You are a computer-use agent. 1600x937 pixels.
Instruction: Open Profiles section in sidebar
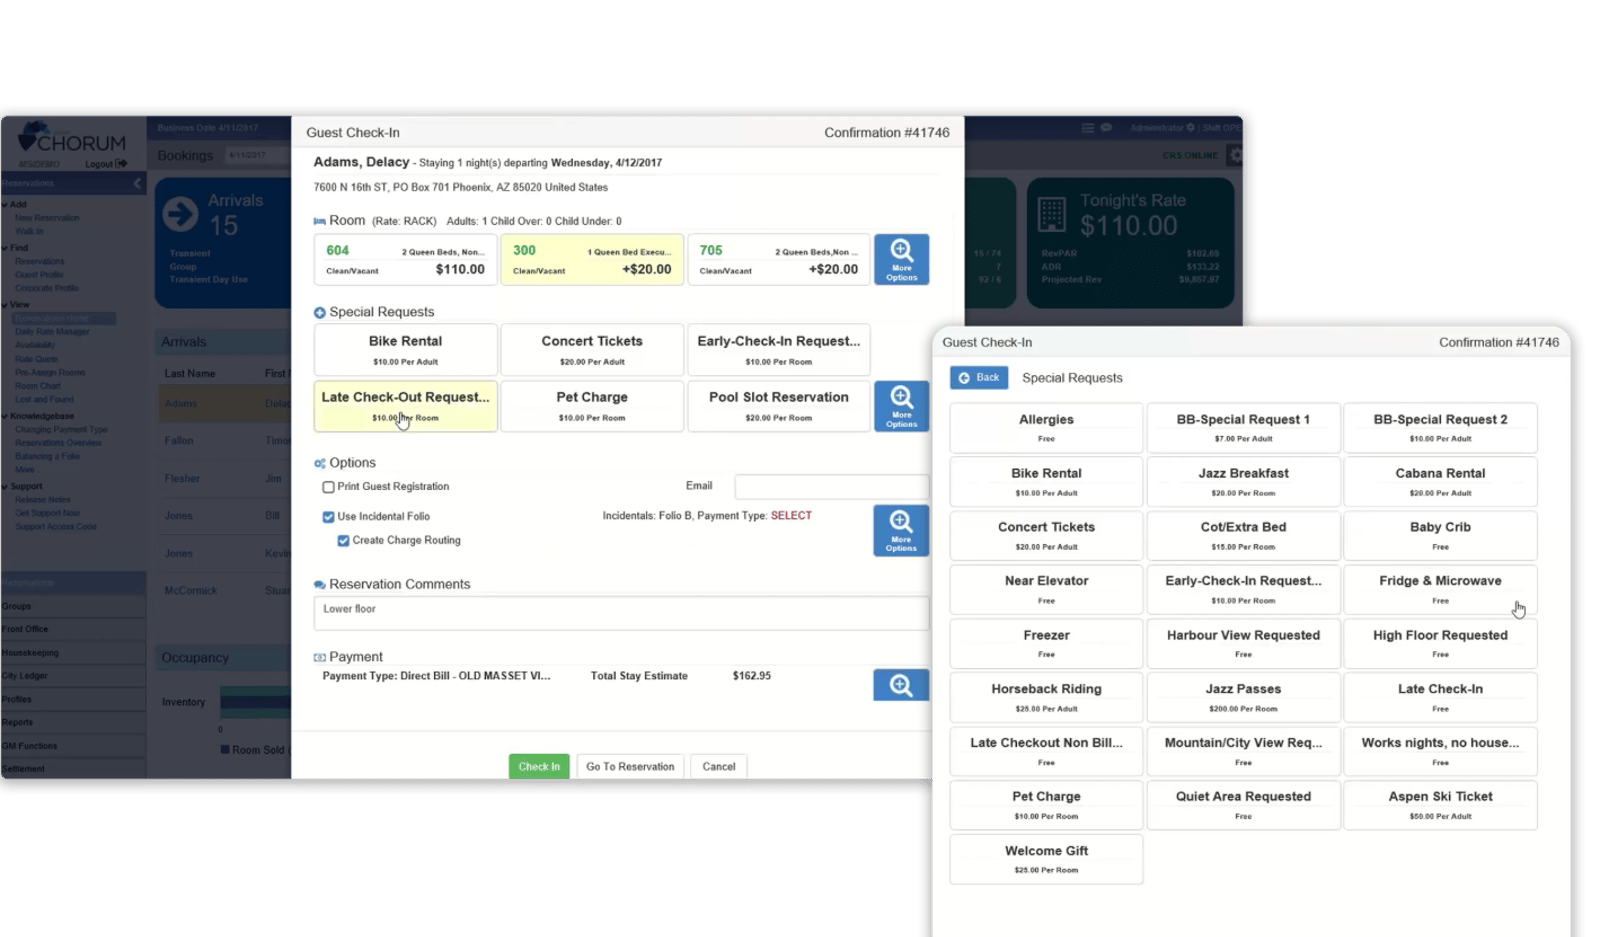[73, 699]
